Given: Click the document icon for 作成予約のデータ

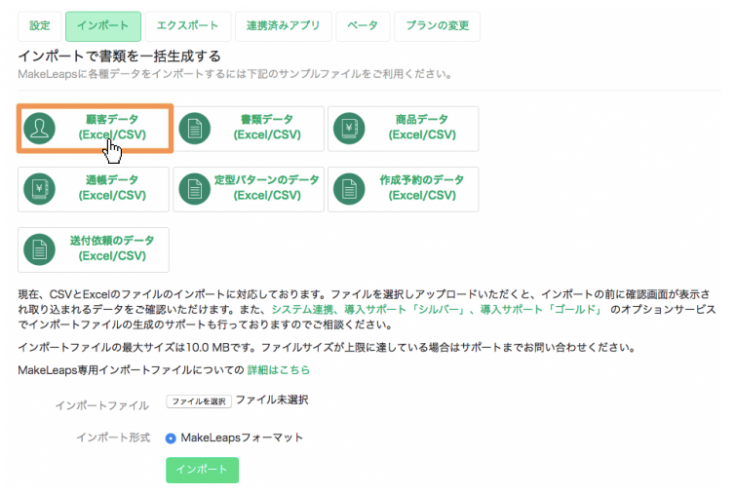Looking at the screenshot, I should [349, 189].
